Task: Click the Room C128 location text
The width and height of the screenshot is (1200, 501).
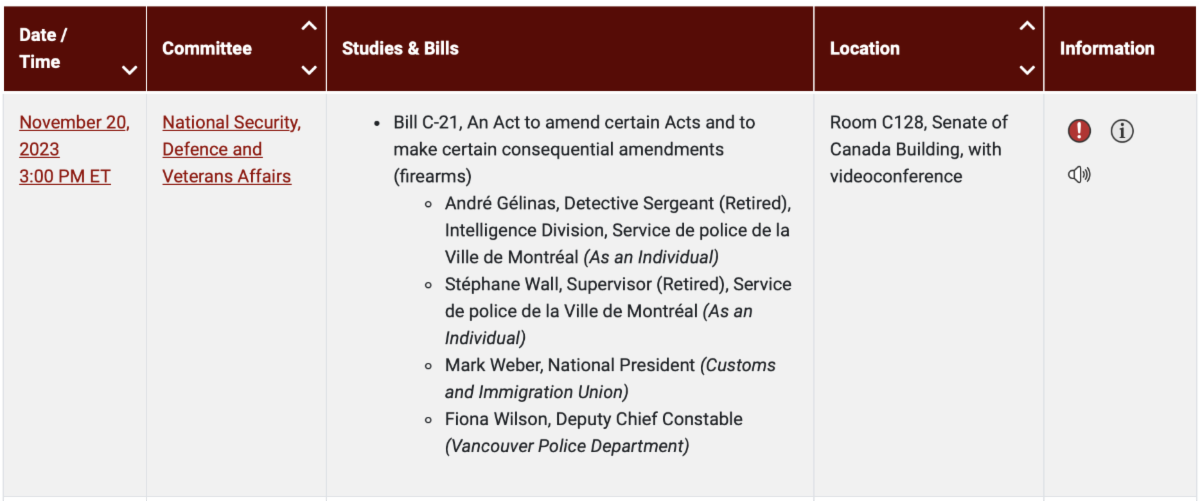Action: coord(918,149)
